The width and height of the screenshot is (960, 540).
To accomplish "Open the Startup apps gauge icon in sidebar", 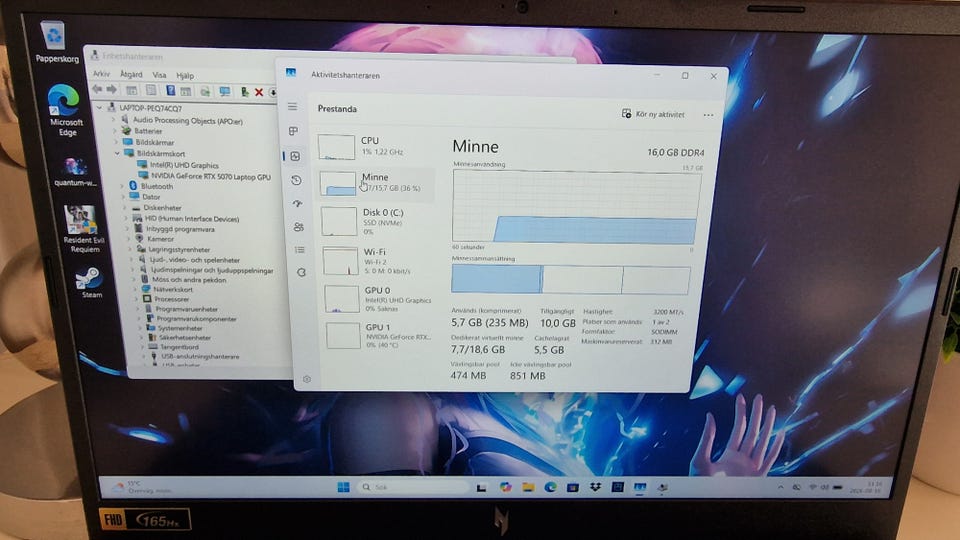I will point(298,203).
